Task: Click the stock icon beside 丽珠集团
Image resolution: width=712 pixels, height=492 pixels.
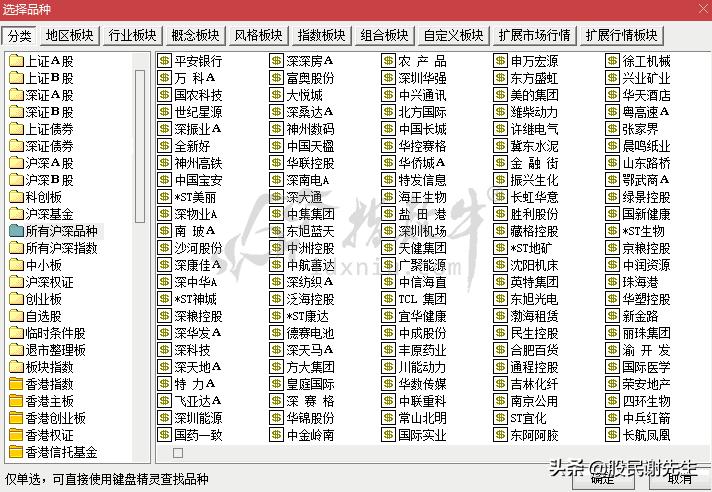Action: click(612, 333)
